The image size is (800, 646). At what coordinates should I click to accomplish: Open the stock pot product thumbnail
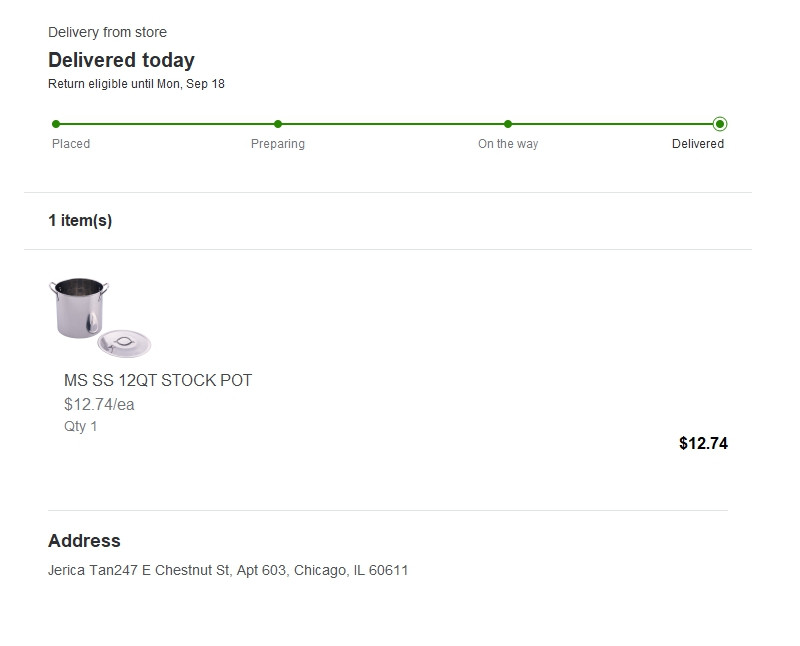(x=98, y=317)
